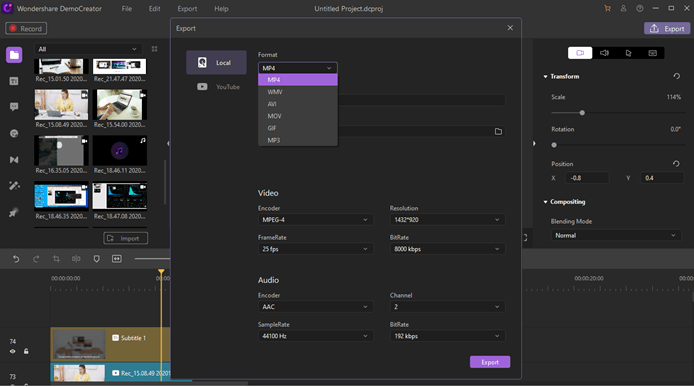Toggle visibility eye on track 74
Screen dimensions: 694x387
click(12, 351)
